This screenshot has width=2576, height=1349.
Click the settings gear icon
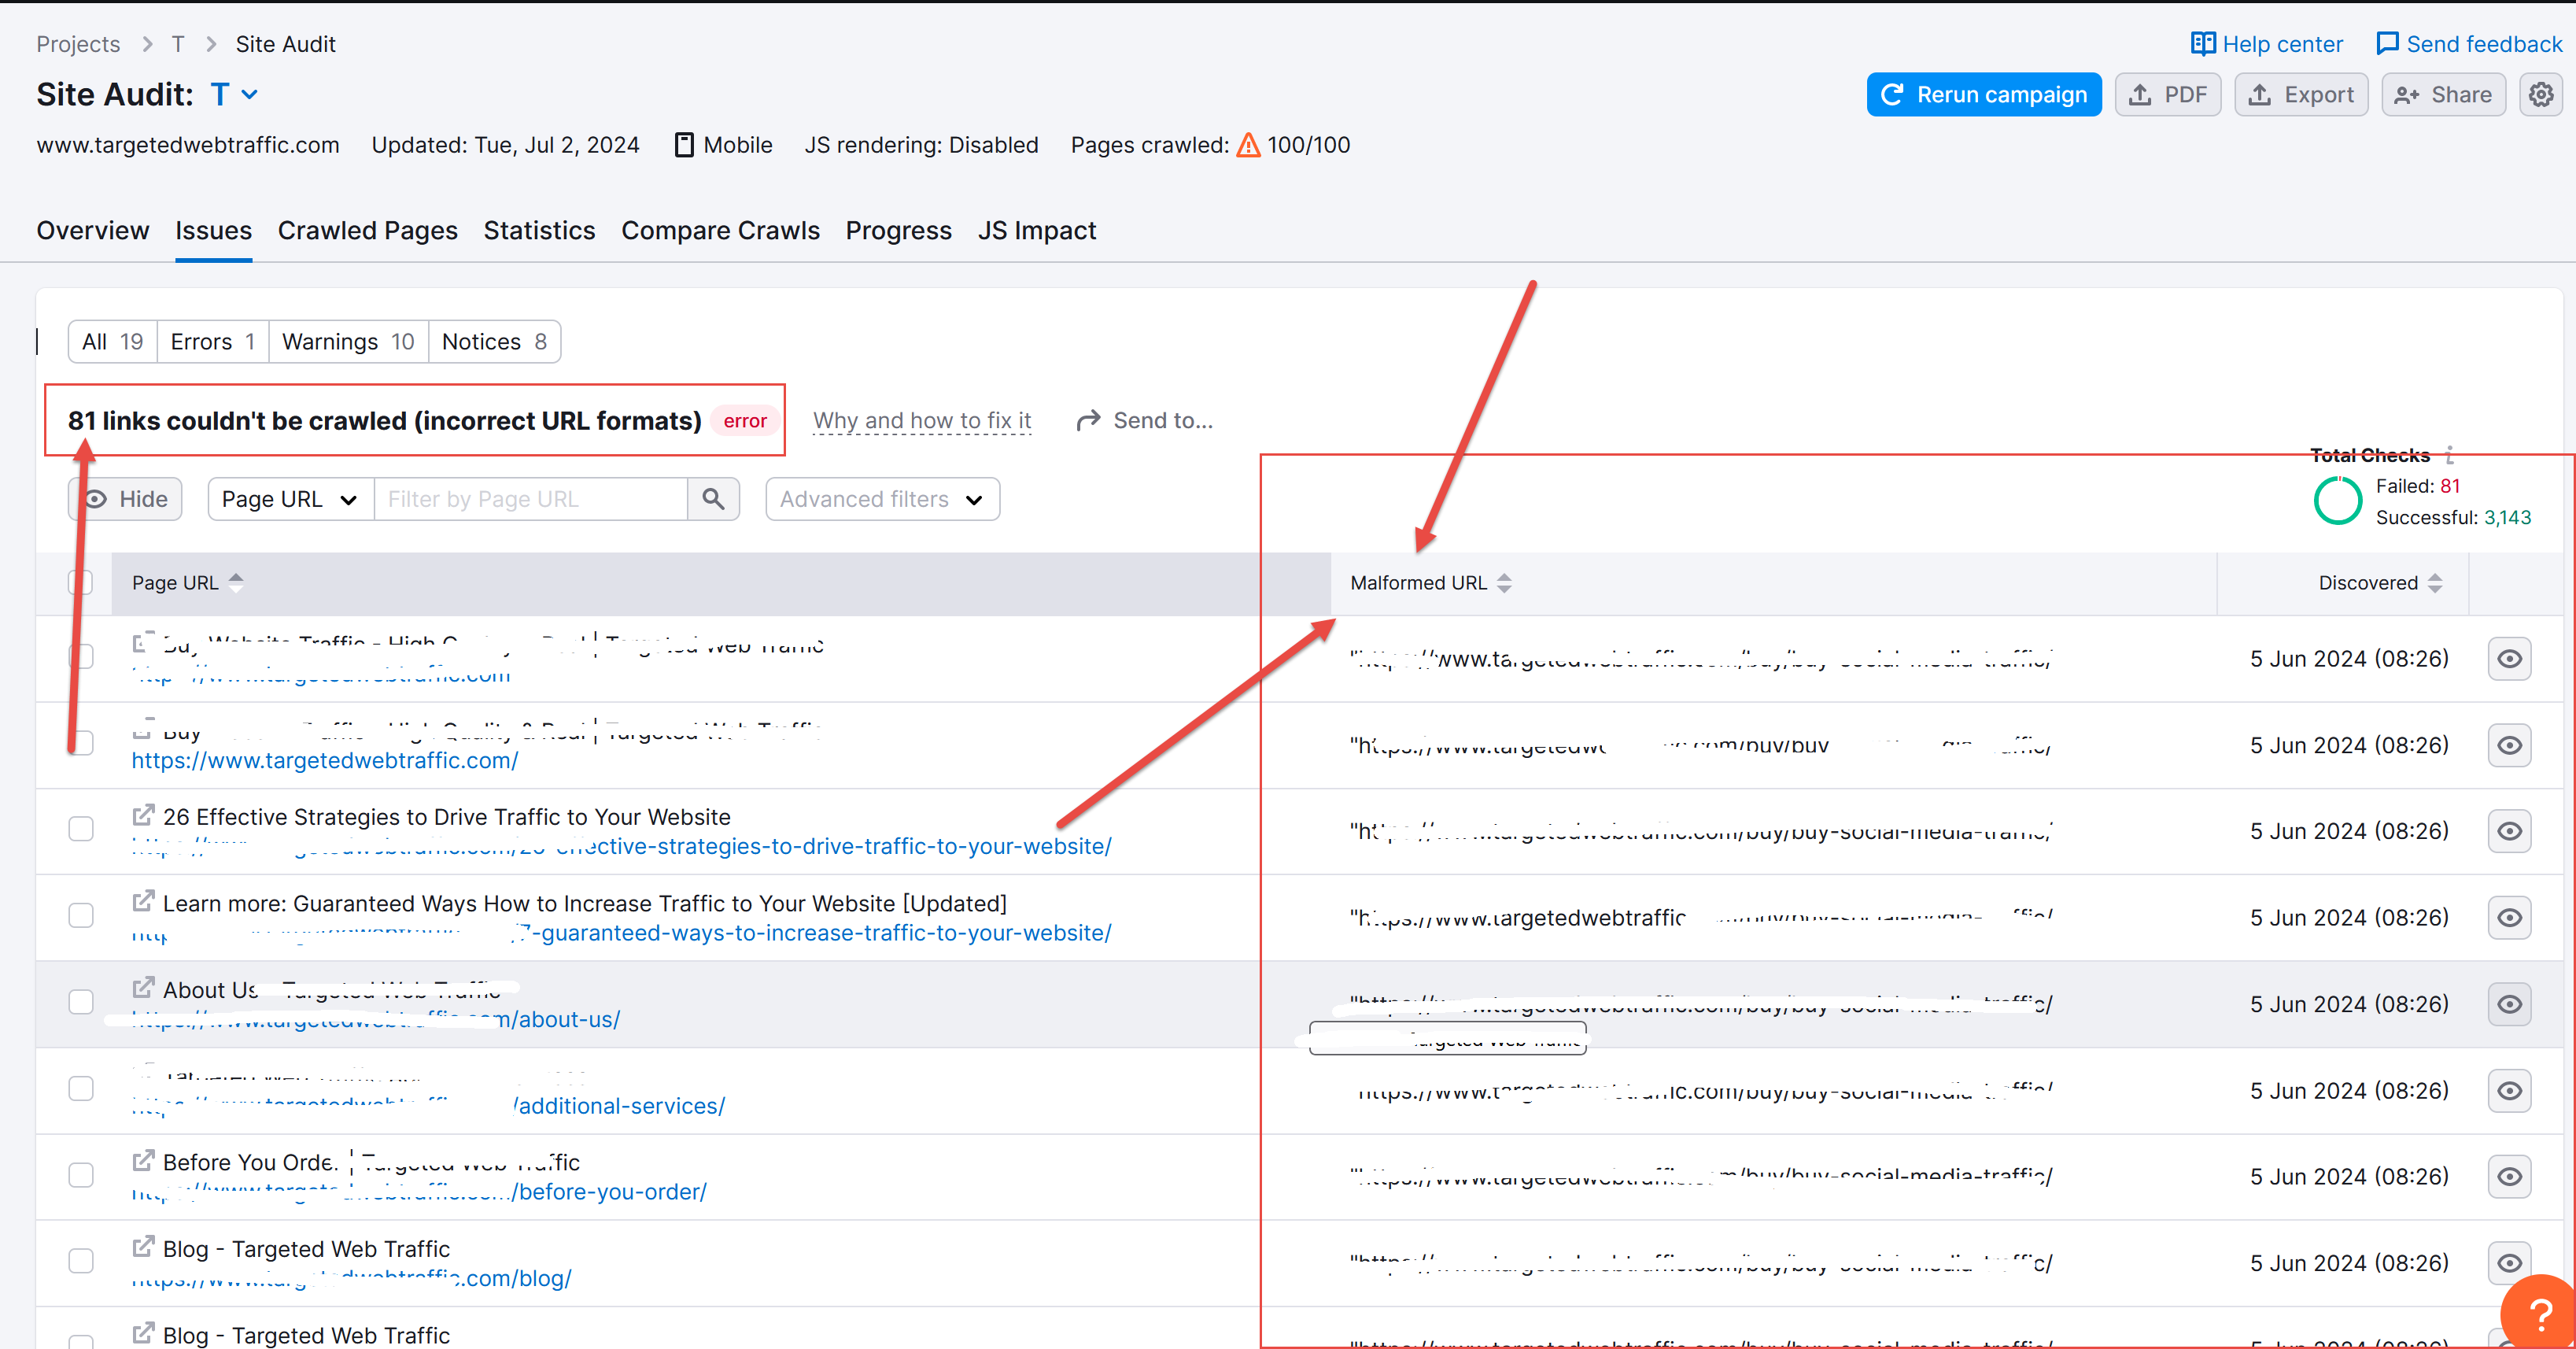[2540, 95]
